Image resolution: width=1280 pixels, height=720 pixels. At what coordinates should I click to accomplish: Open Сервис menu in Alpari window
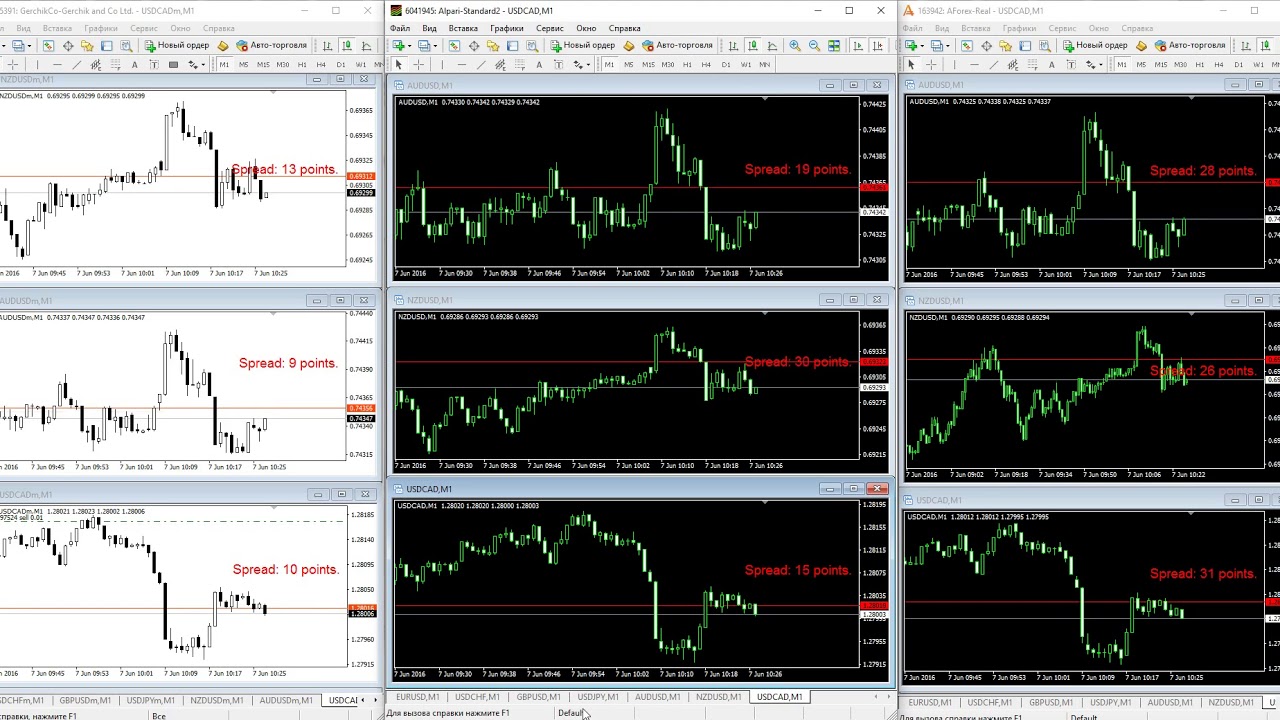[549, 28]
